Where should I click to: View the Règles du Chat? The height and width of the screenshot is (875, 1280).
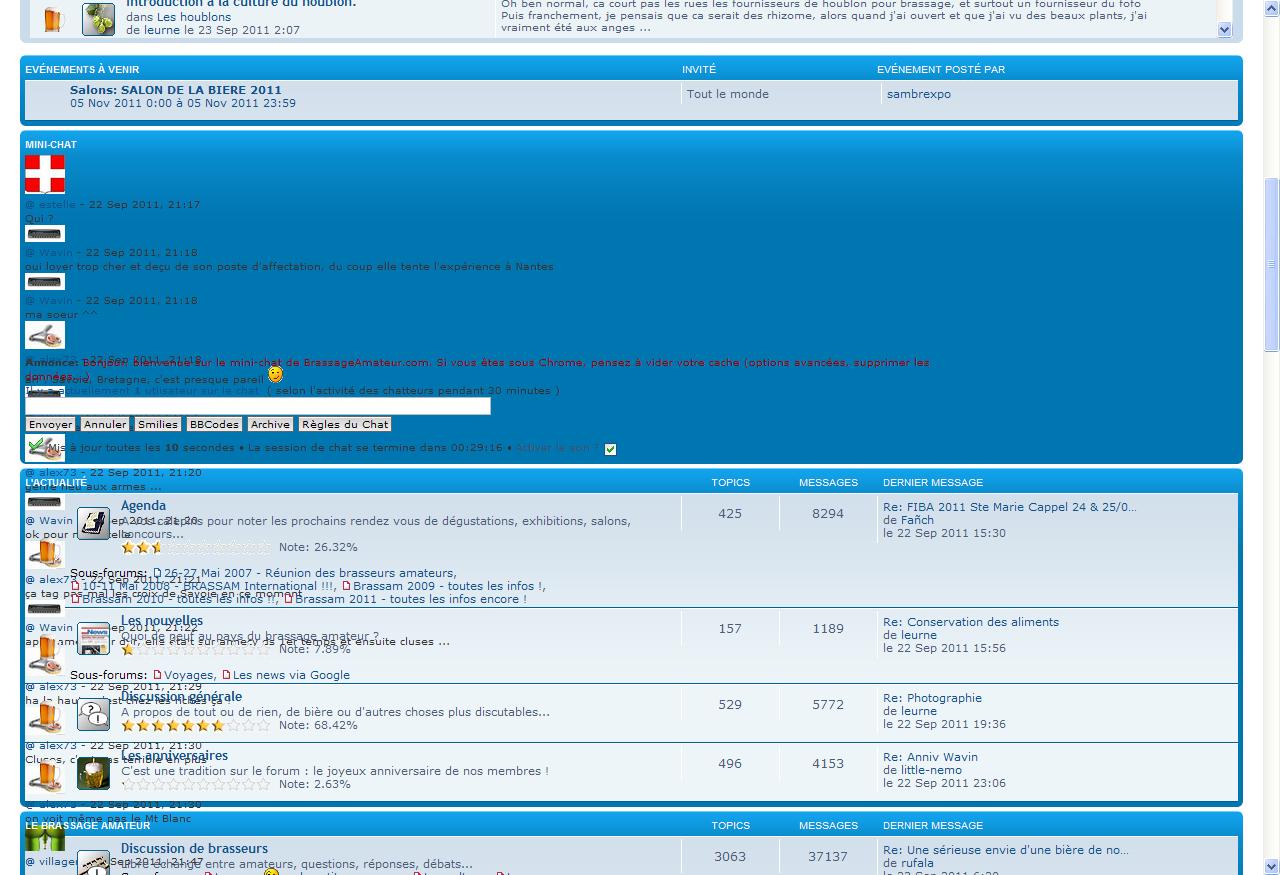click(x=345, y=425)
